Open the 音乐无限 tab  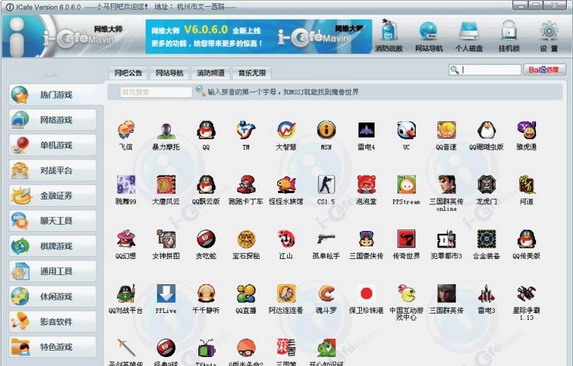(x=252, y=73)
